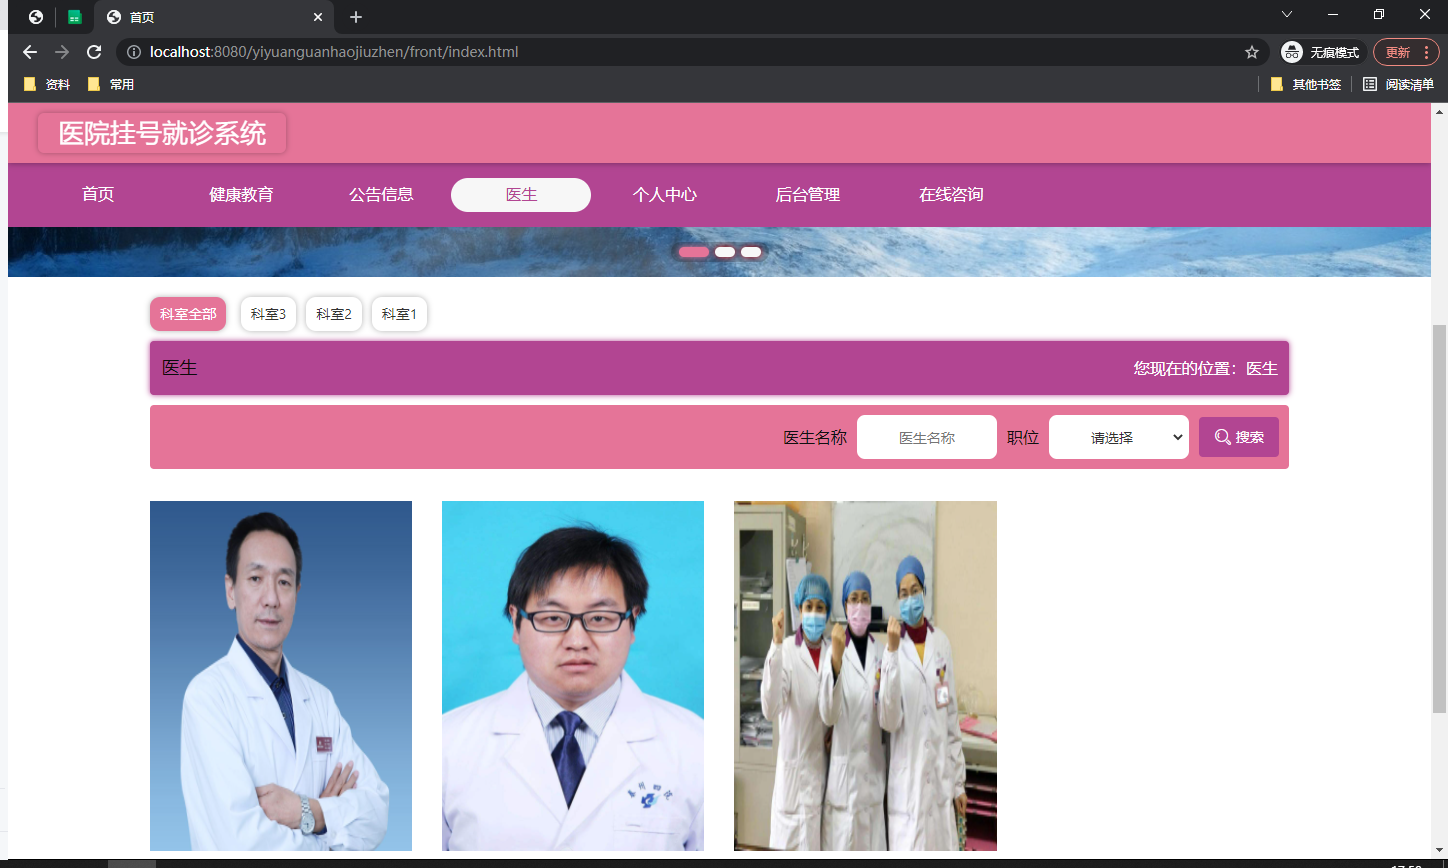Click the 医生名称 search input
Image resolution: width=1448 pixels, height=868 pixels.
pyautogui.click(x=927, y=437)
